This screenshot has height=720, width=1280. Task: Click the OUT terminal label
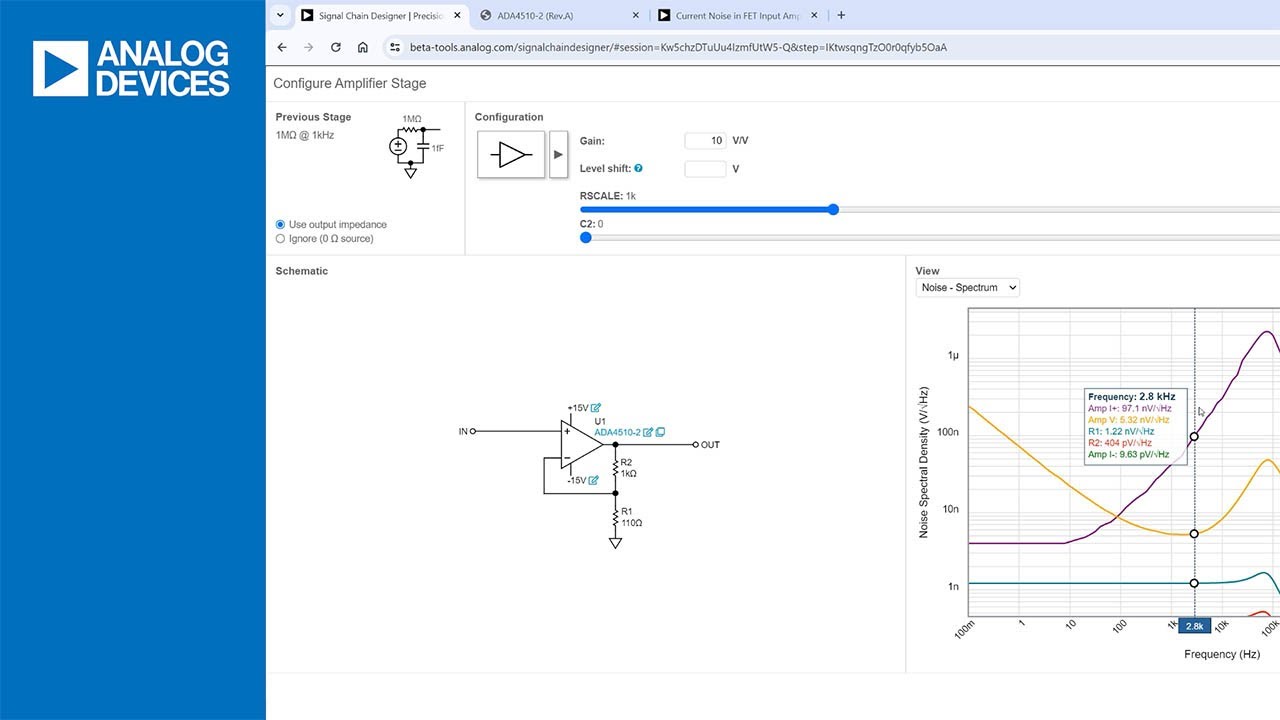point(710,445)
